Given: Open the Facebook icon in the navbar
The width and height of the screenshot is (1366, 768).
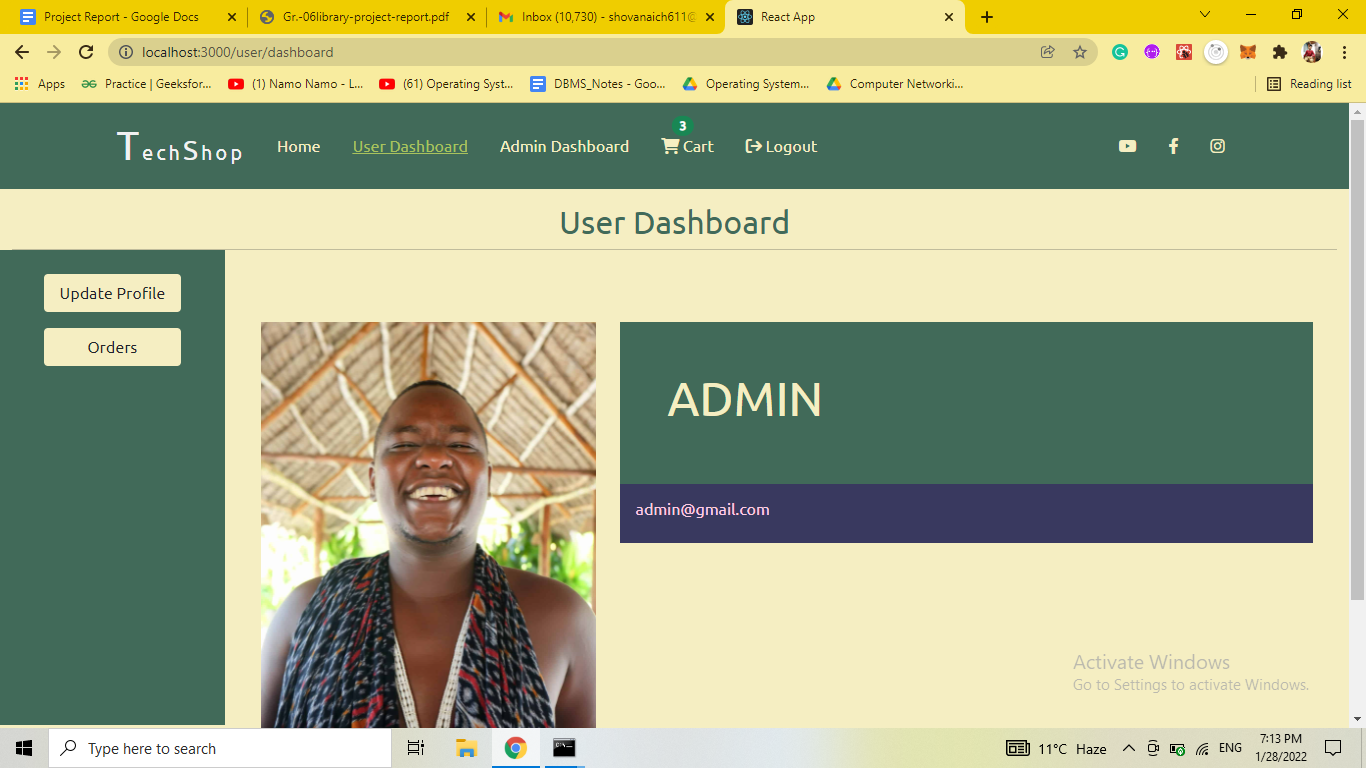Looking at the screenshot, I should coord(1173,146).
